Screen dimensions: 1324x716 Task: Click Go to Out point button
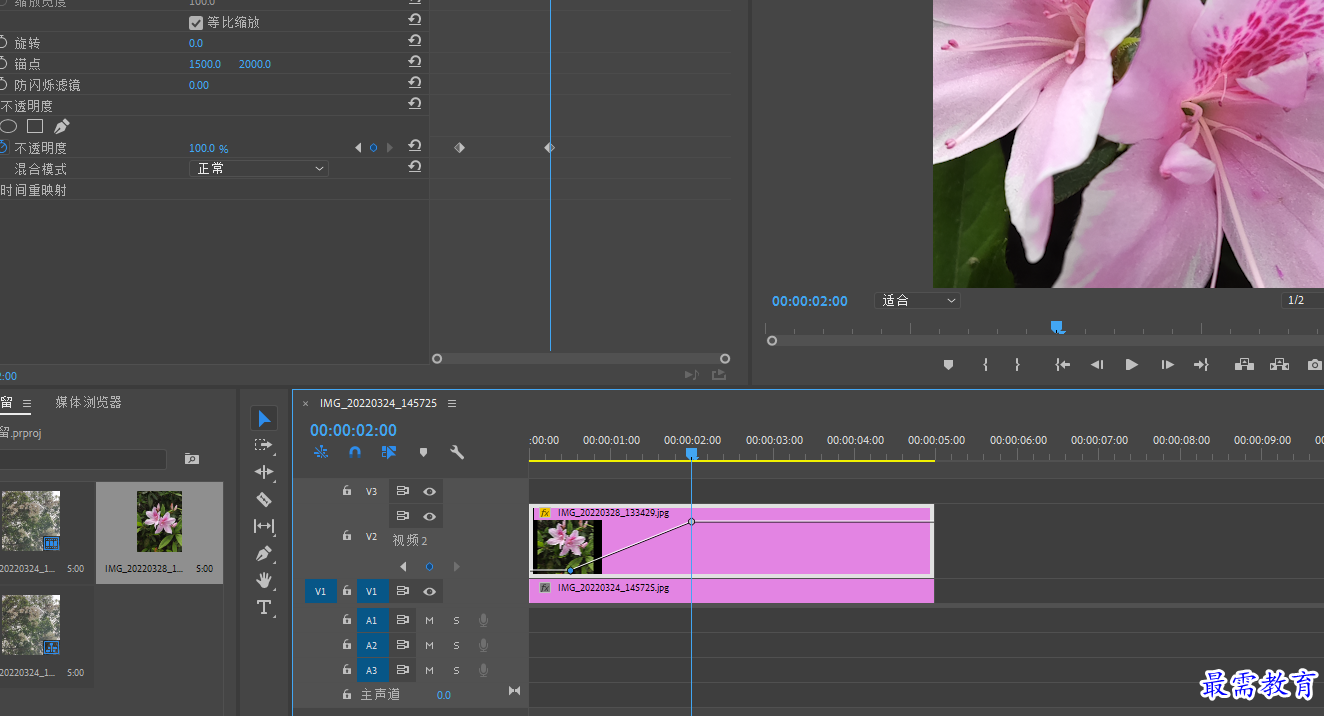pos(1201,365)
